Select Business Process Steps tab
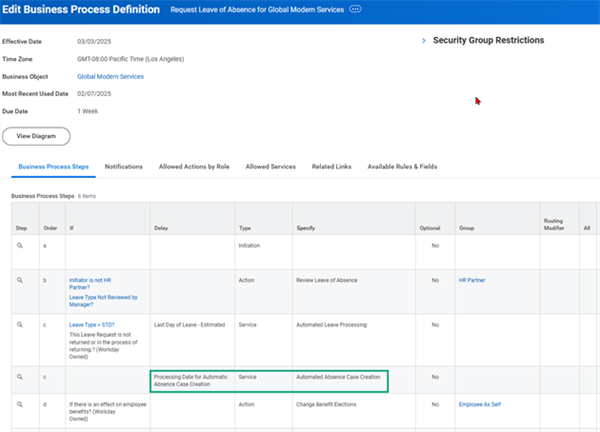This screenshot has height=432, width=600. tap(54, 167)
